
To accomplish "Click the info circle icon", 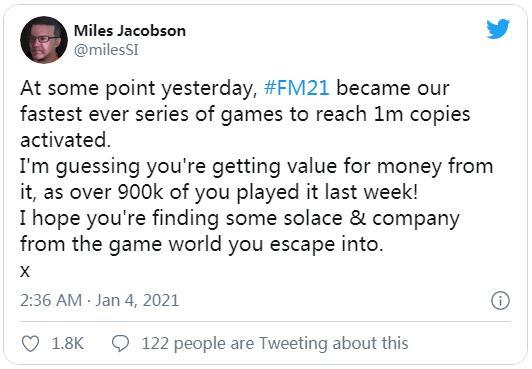I will 500,300.
